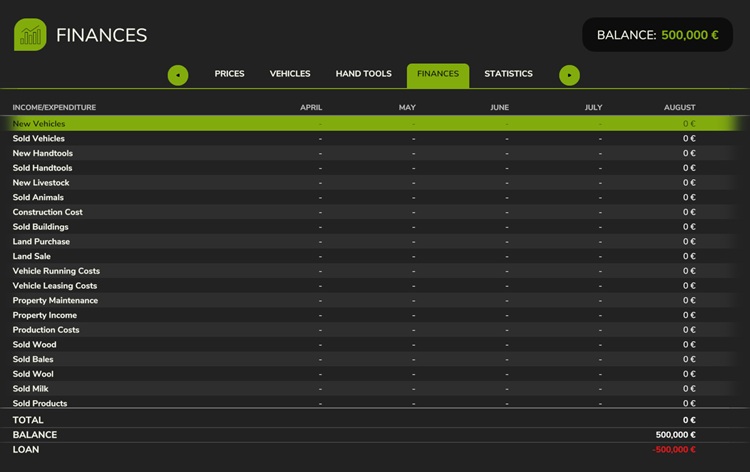Click the April column header
Image resolution: width=750 pixels, height=472 pixels.
[x=311, y=107]
